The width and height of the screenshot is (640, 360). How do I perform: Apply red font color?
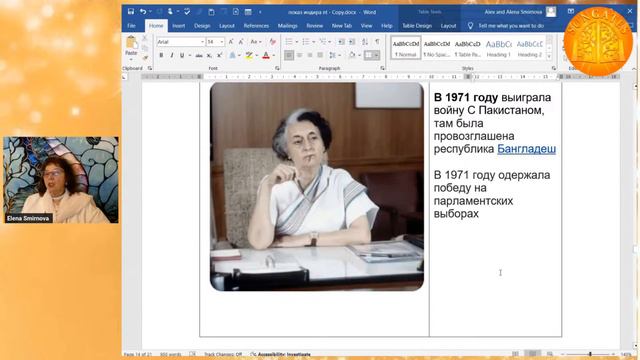click(x=266, y=55)
